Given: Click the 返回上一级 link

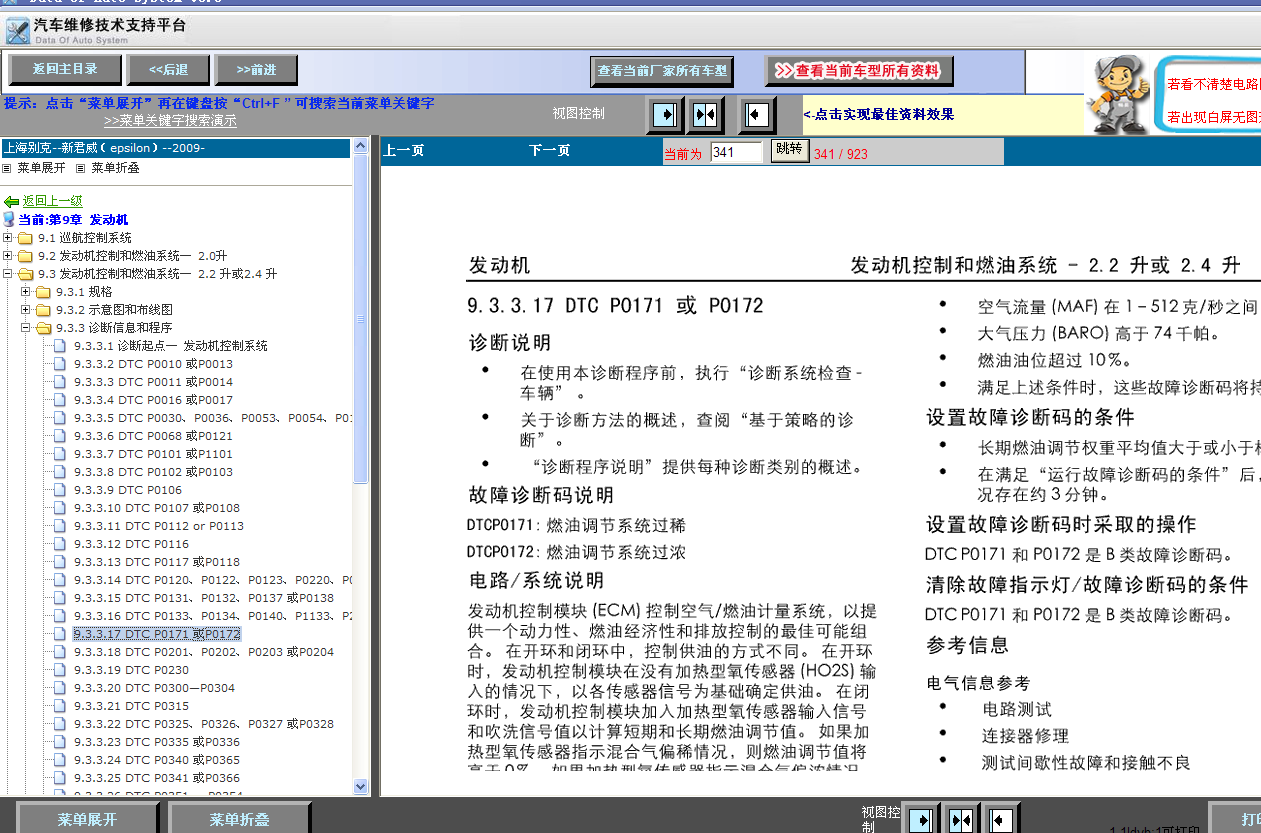Looking at the screenshot, I should 53,201.
